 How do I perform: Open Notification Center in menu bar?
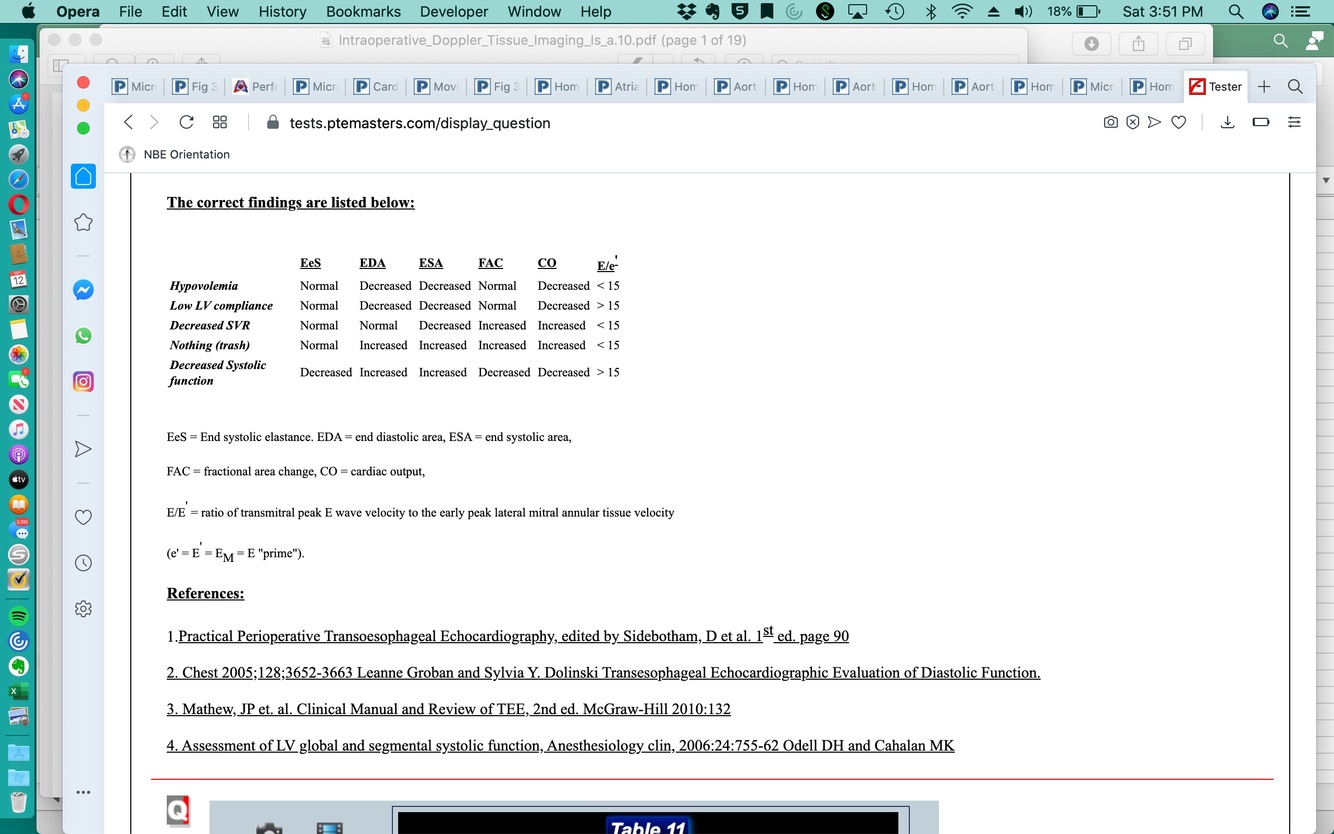coord(1300,11)
